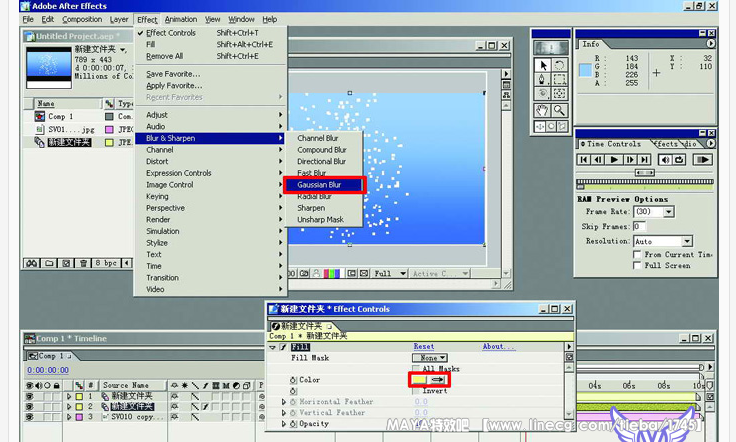
Task: Open Info palette flyout menu arrow
Action: [x=711, y=44]
